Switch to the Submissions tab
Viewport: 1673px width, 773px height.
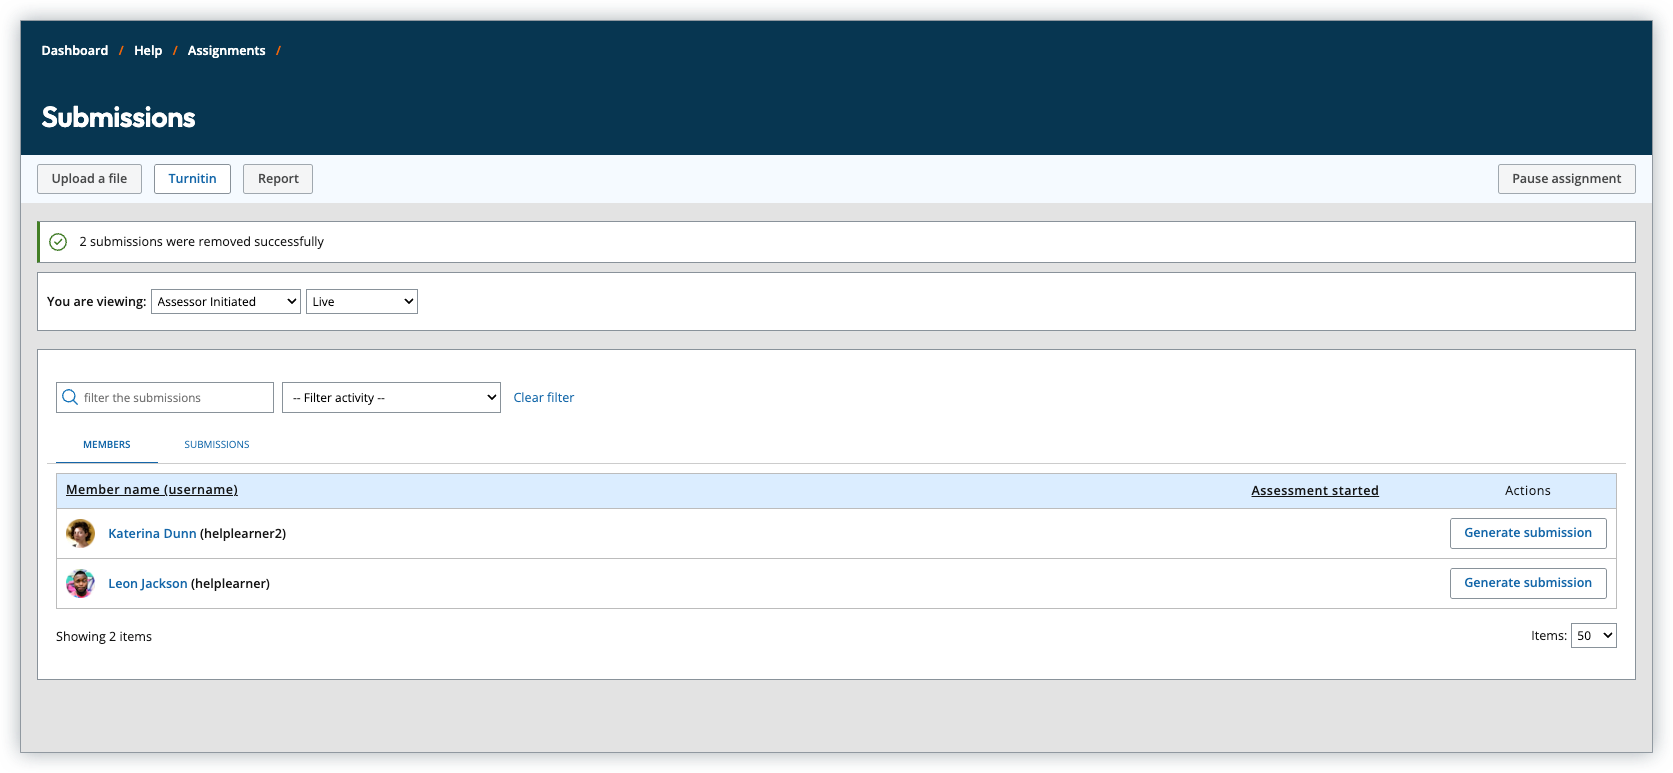tap(217, 444)
